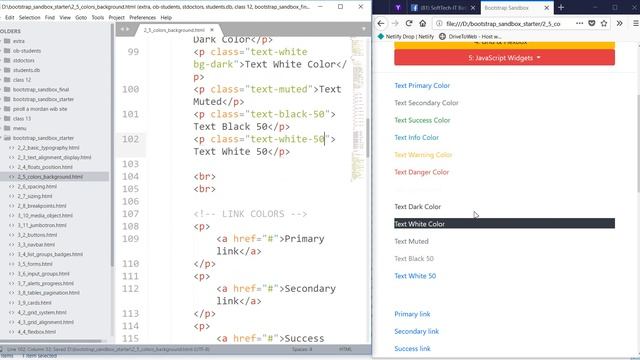
Task: Click the Success link in browser
Action: pos(412,349)
